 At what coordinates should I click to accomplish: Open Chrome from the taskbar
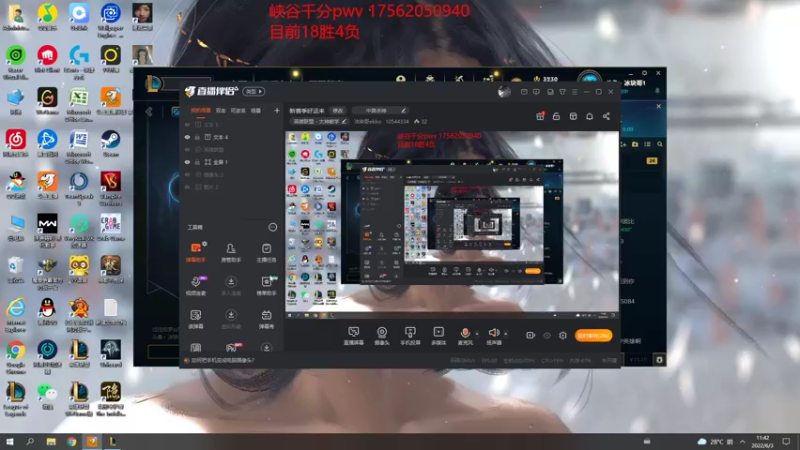(71, 441)
